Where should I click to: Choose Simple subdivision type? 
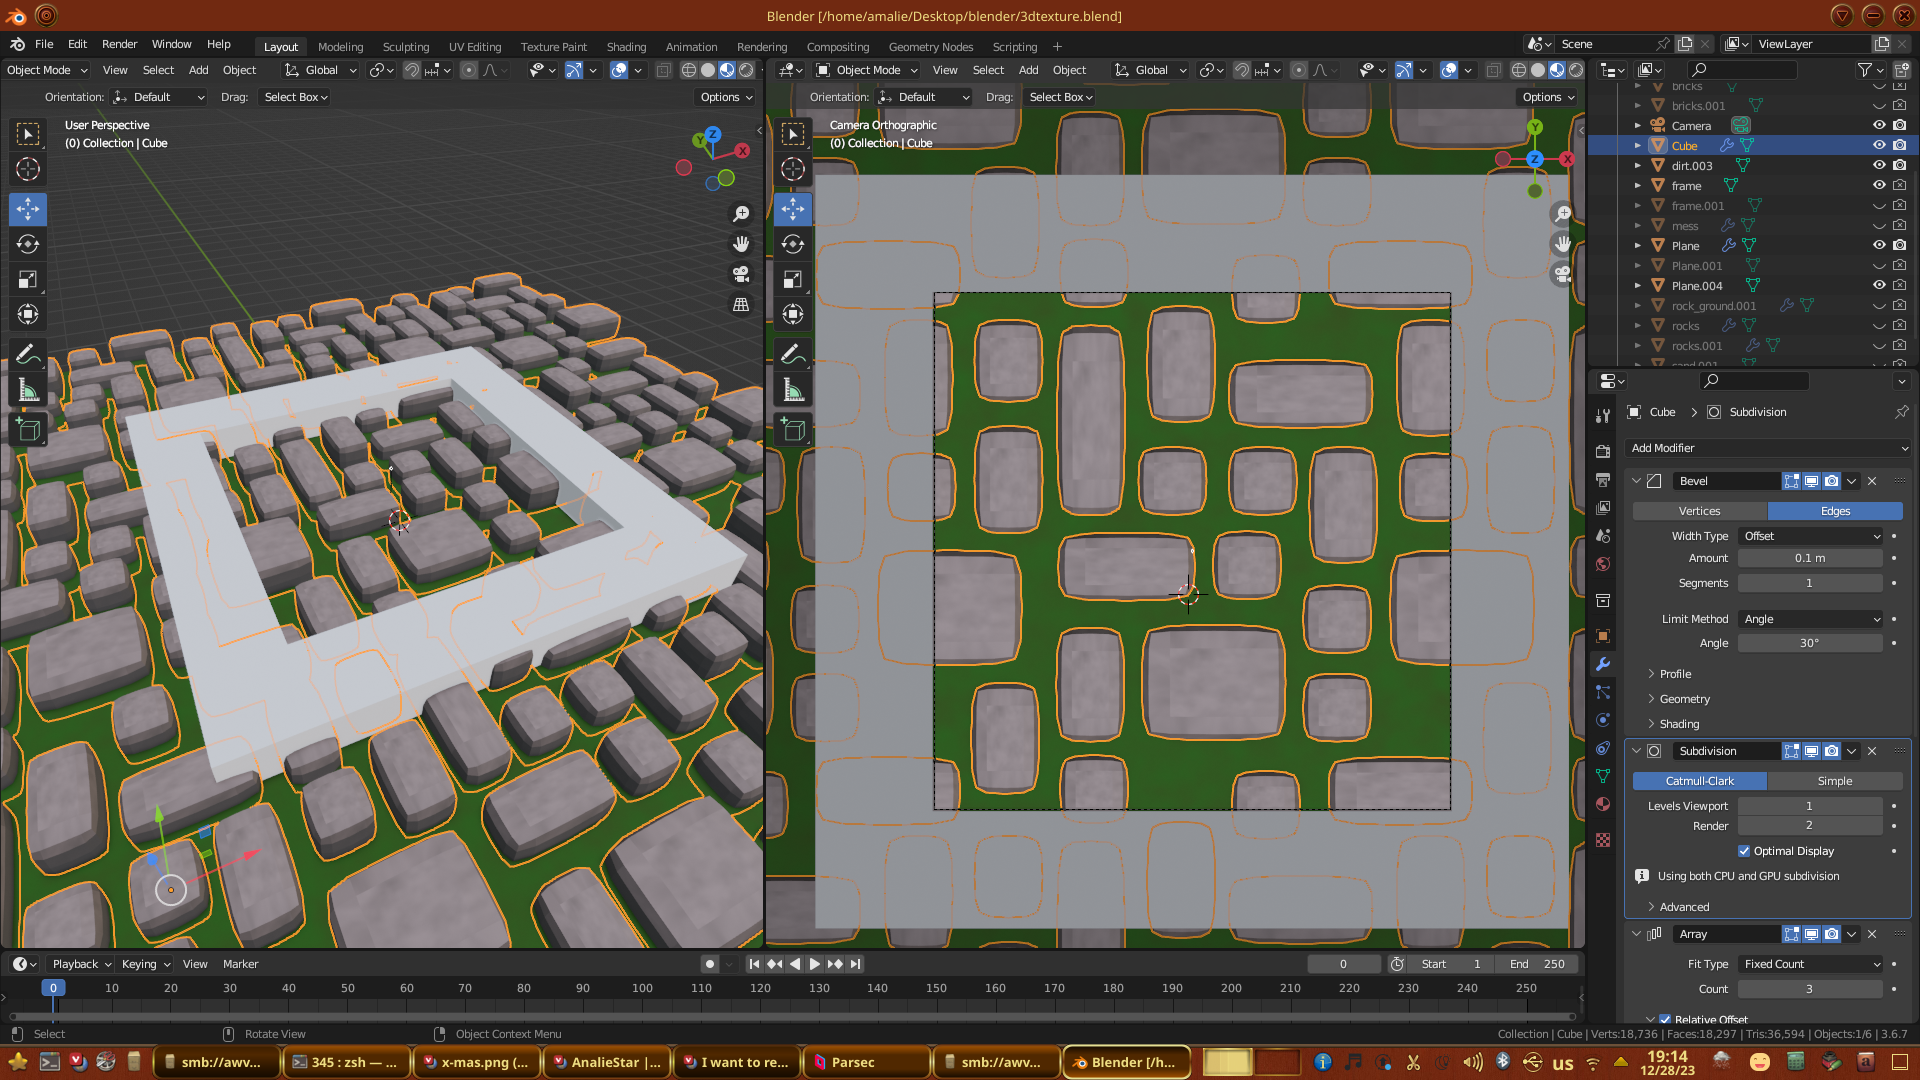tap(1834, 781)
